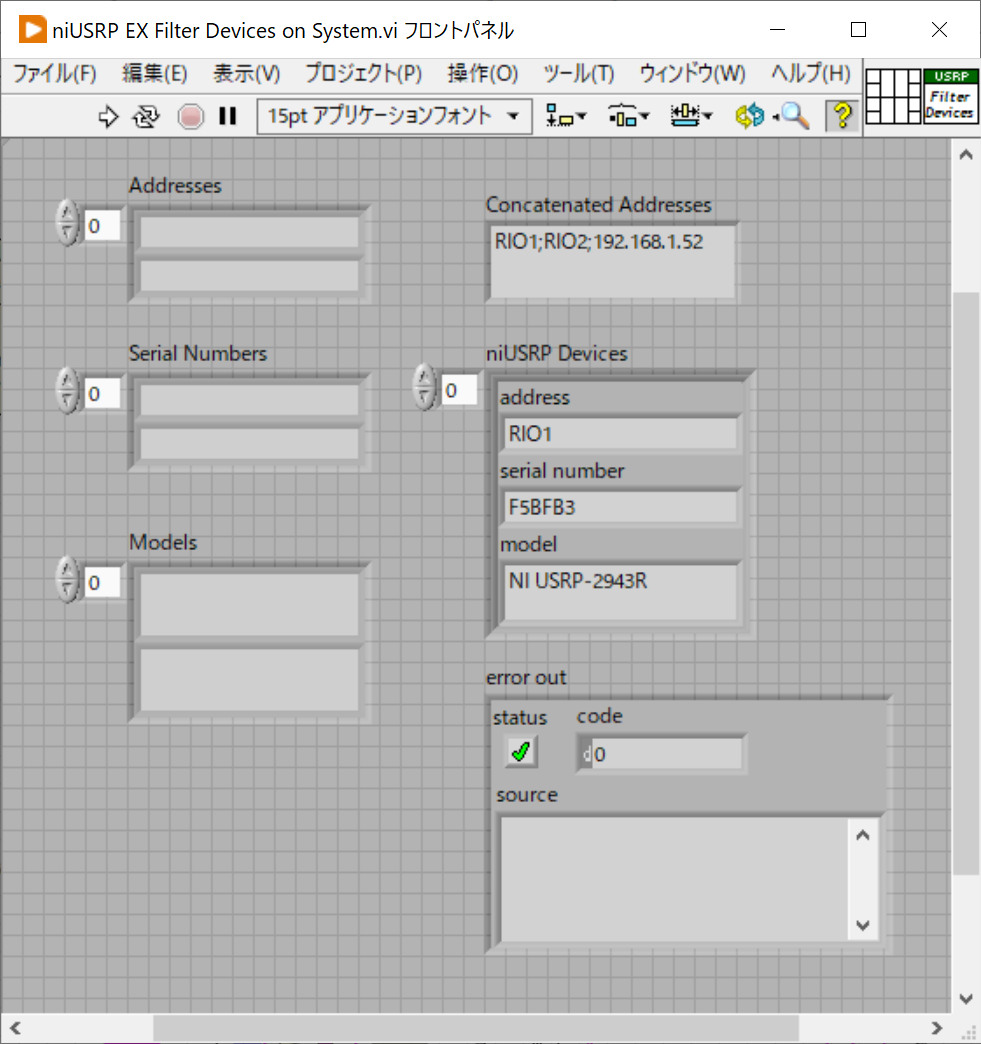
Task: Click the front panel scroll down arrow
Action: pos(966,998)
